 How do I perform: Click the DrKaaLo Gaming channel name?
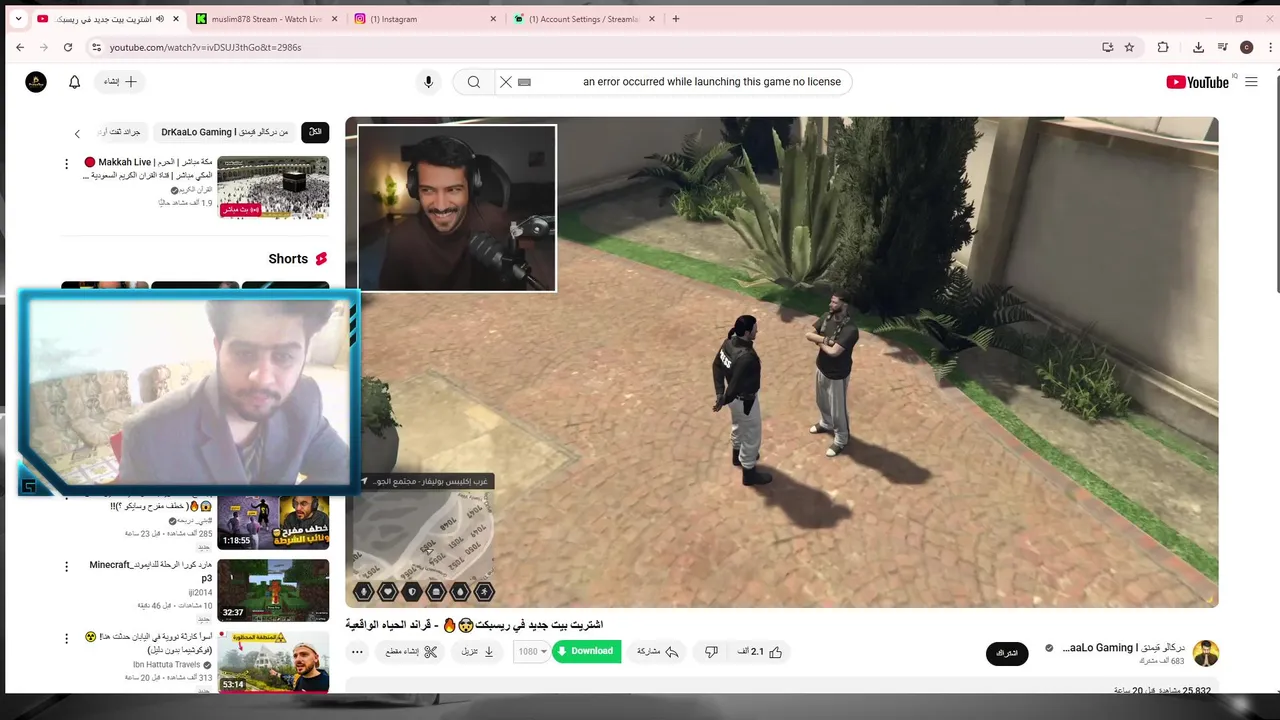pos(1123,648)
